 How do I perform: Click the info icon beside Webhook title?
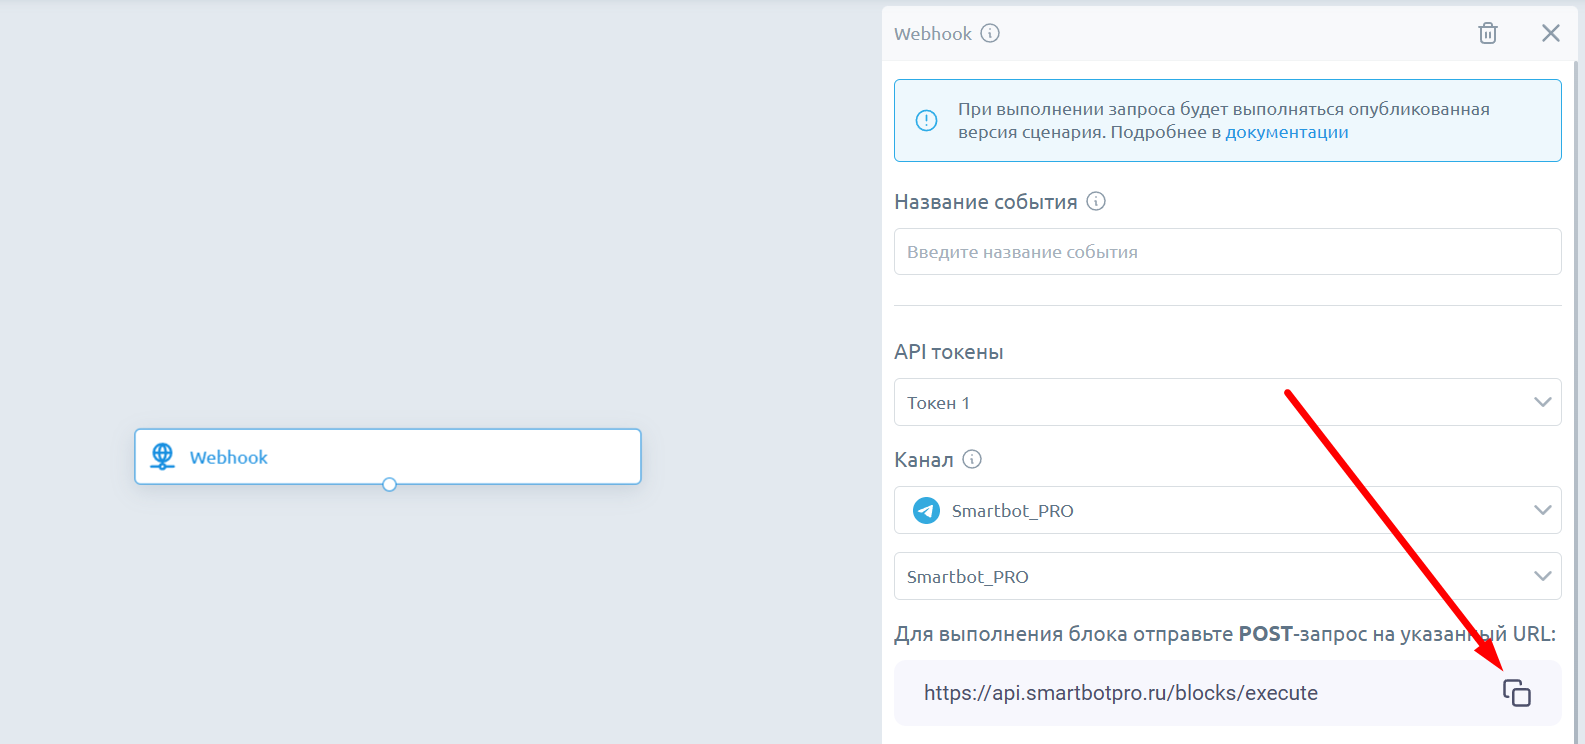click(990, 33)
